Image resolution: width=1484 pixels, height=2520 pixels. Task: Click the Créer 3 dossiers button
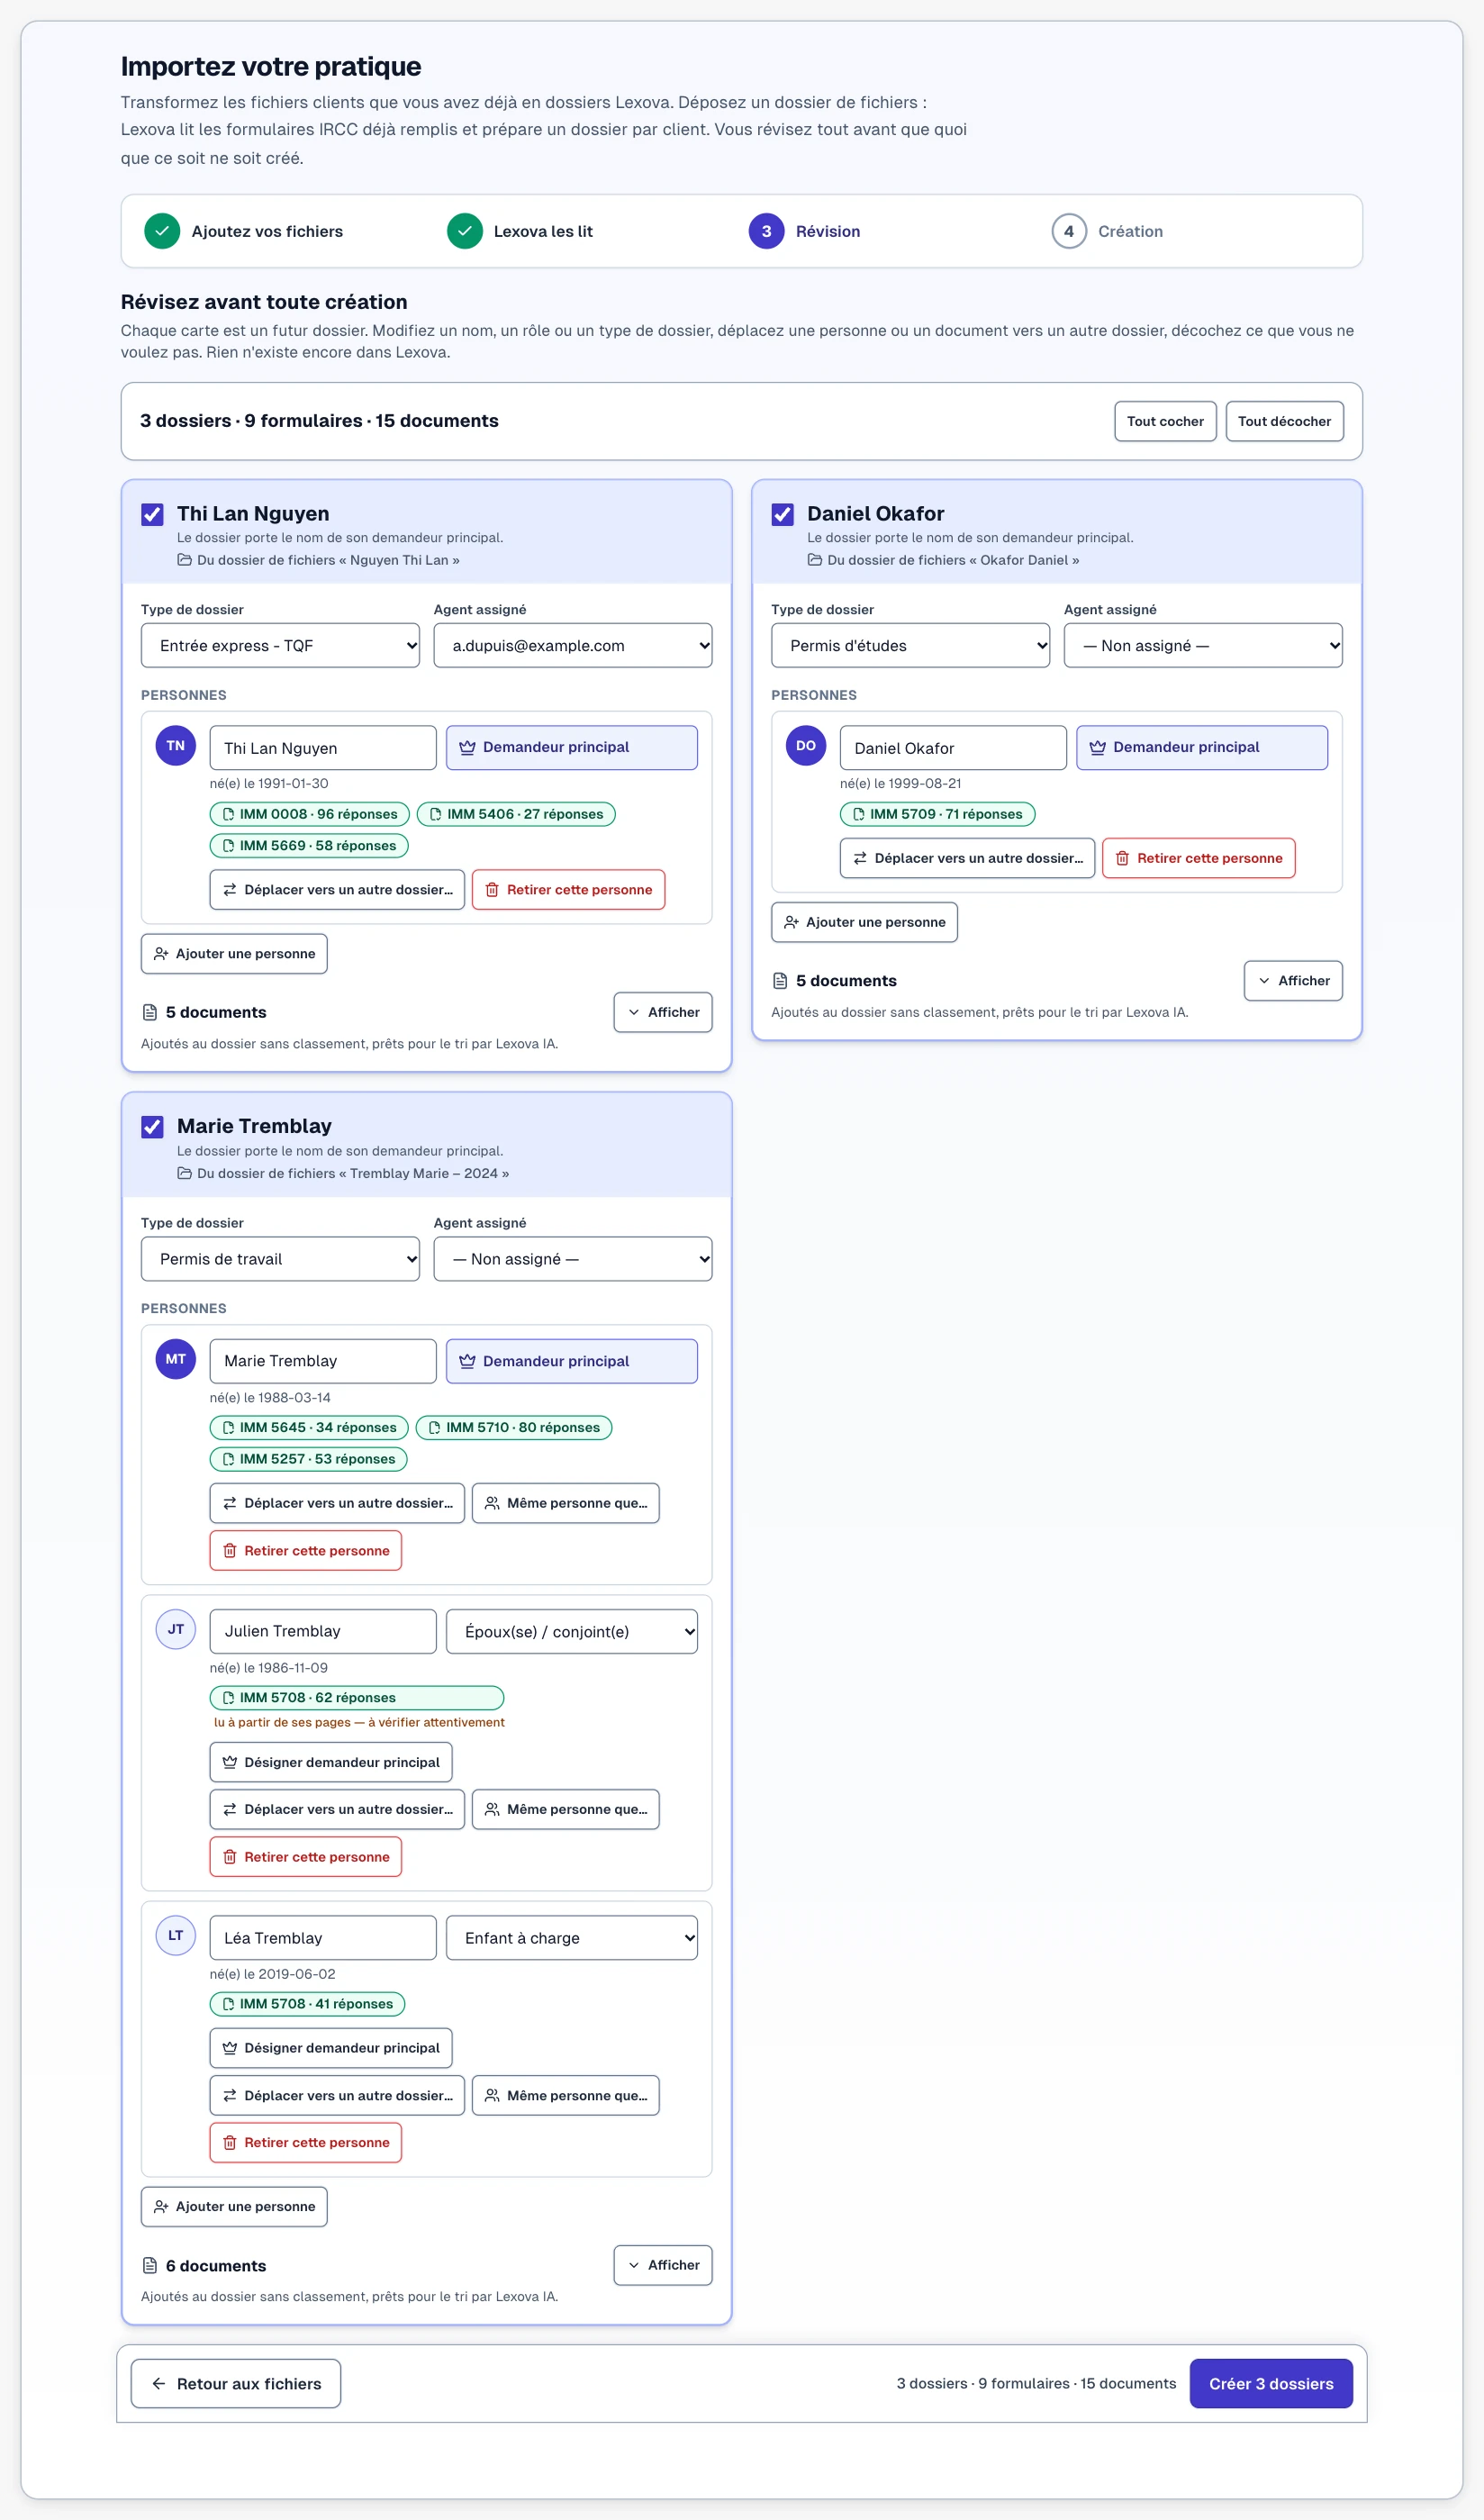click(1271, 2384)
